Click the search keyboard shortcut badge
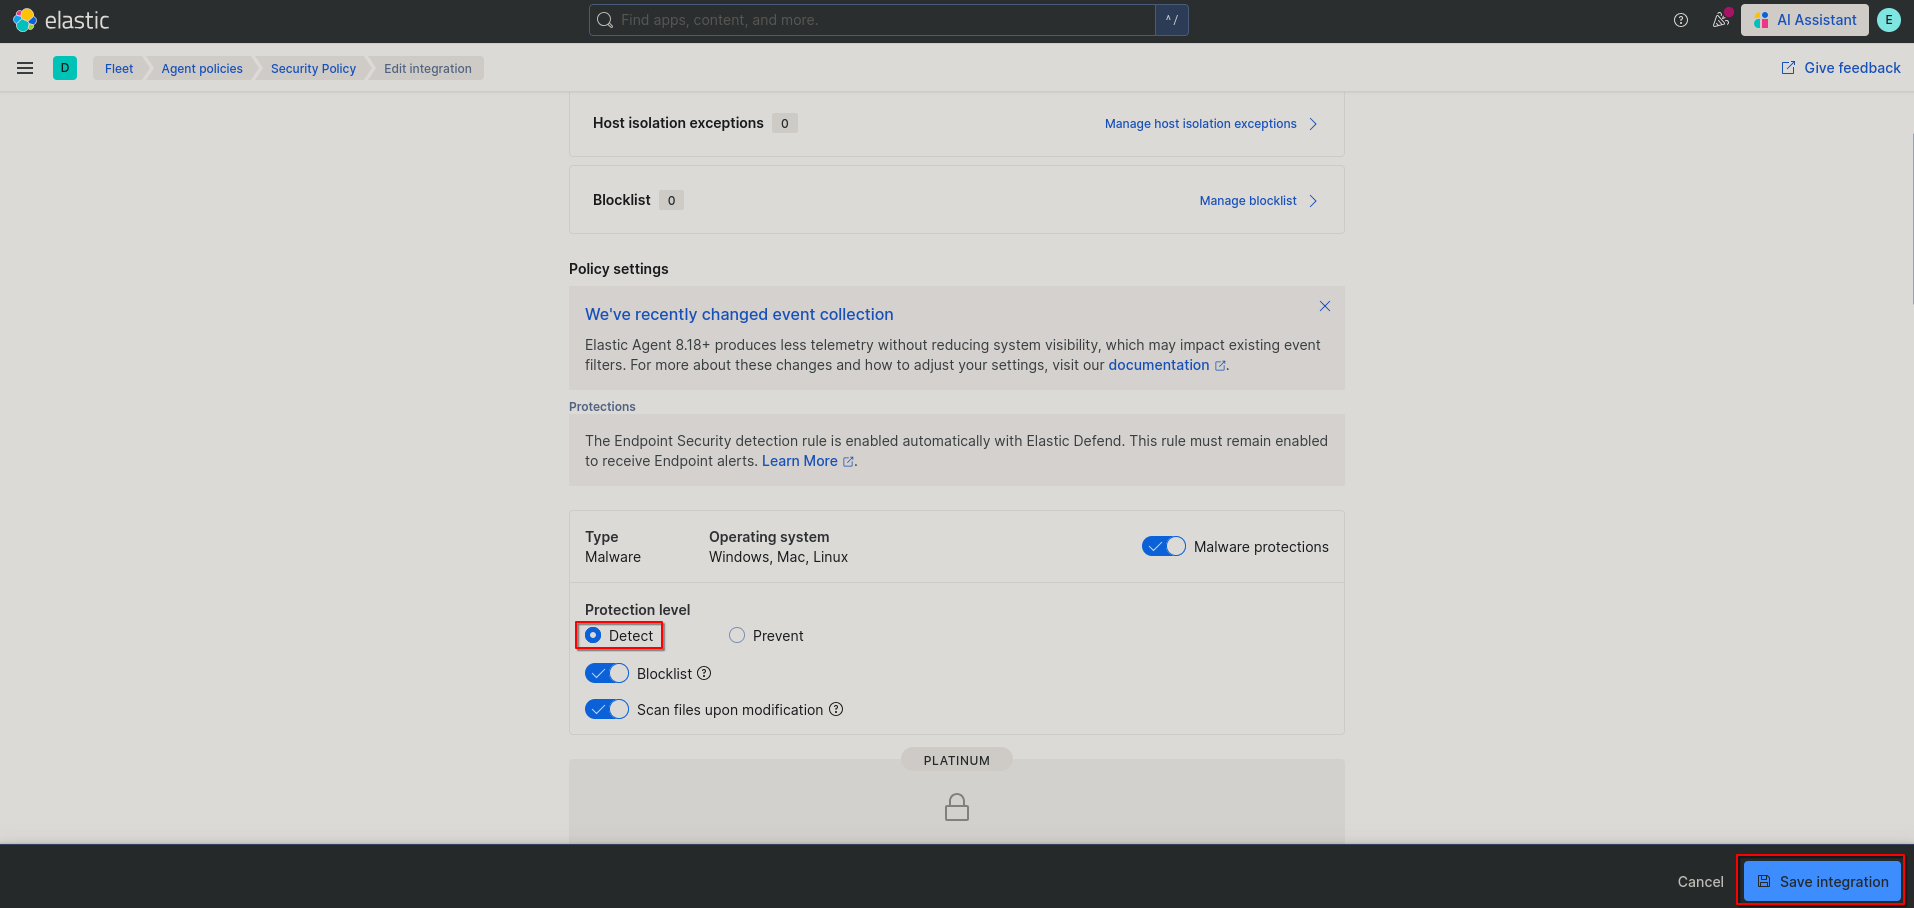 (x=1172, y=20)
